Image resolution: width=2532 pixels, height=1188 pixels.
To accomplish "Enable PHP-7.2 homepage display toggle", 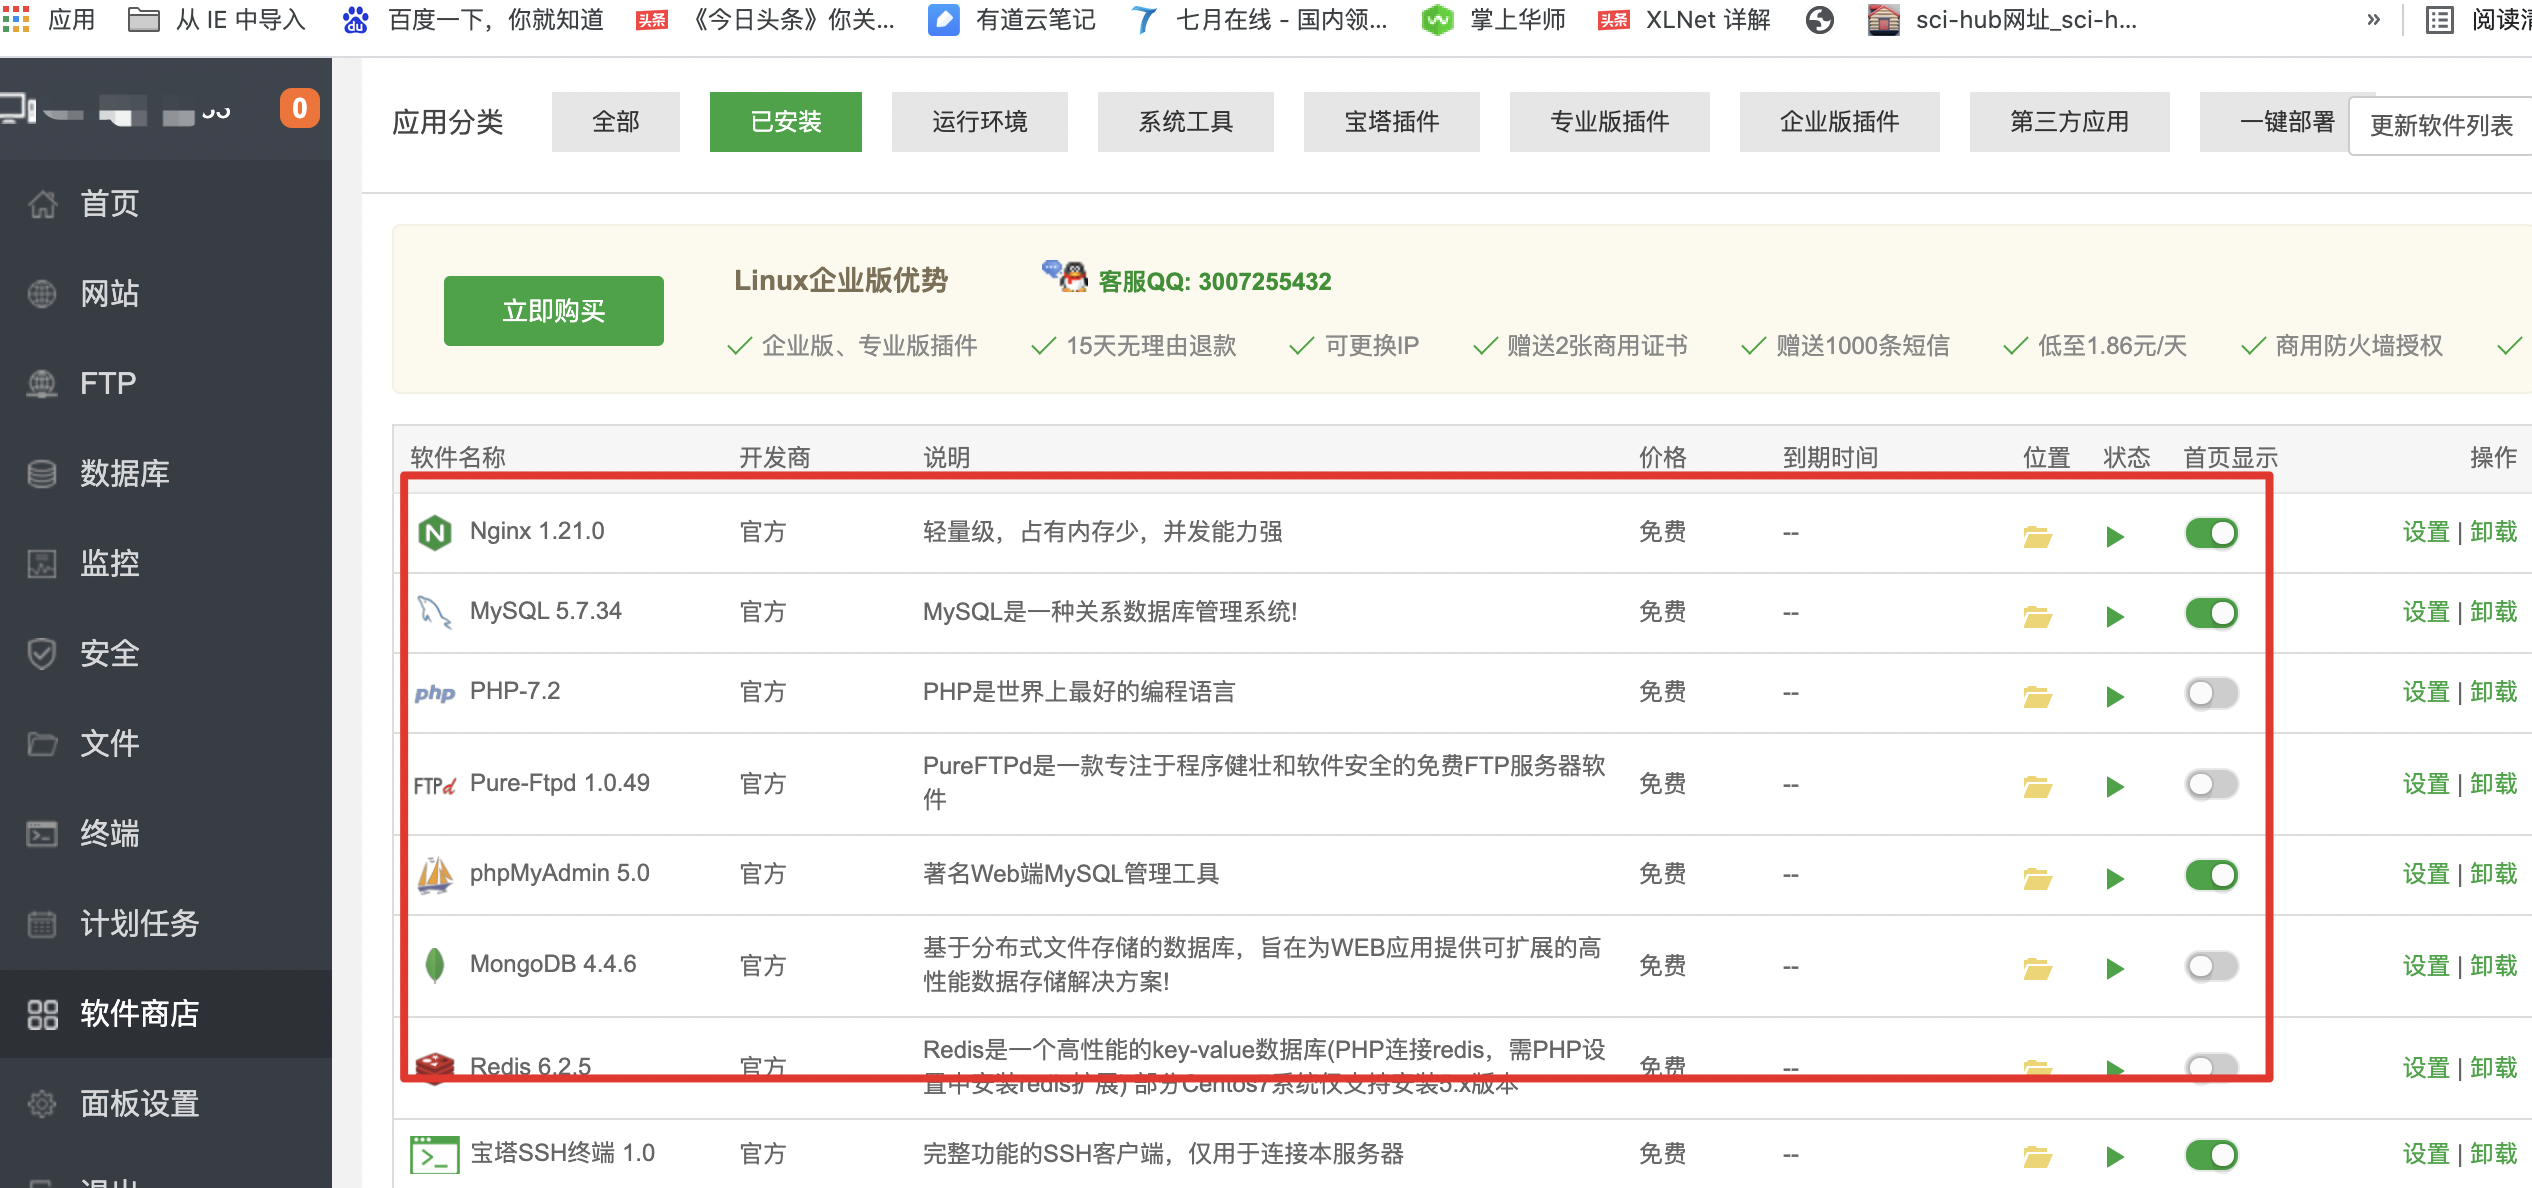I will click(x=2211, y=693).
